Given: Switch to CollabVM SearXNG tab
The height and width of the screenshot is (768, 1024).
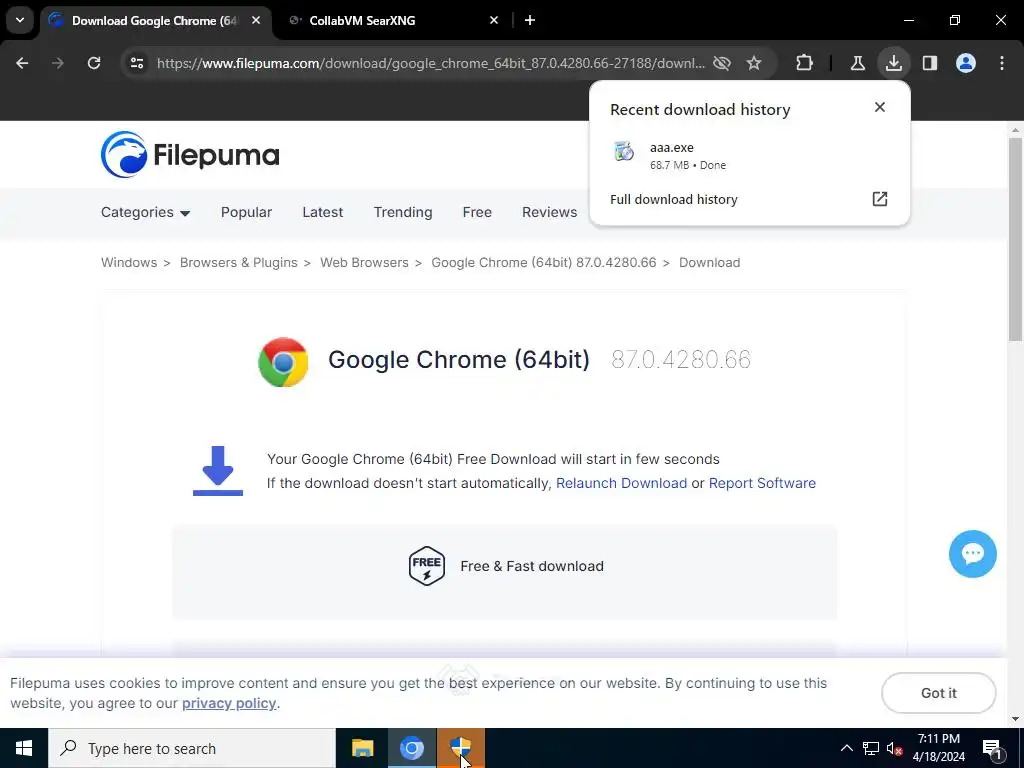Looking at the screenshot, I should point(392,20).
